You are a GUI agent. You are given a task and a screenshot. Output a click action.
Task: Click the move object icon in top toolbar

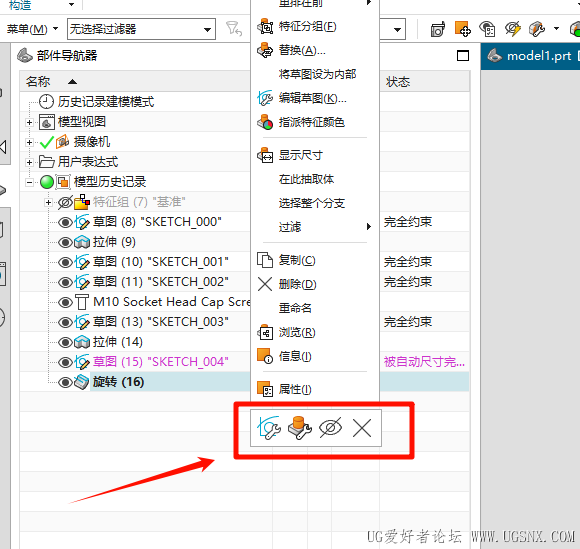463,28
